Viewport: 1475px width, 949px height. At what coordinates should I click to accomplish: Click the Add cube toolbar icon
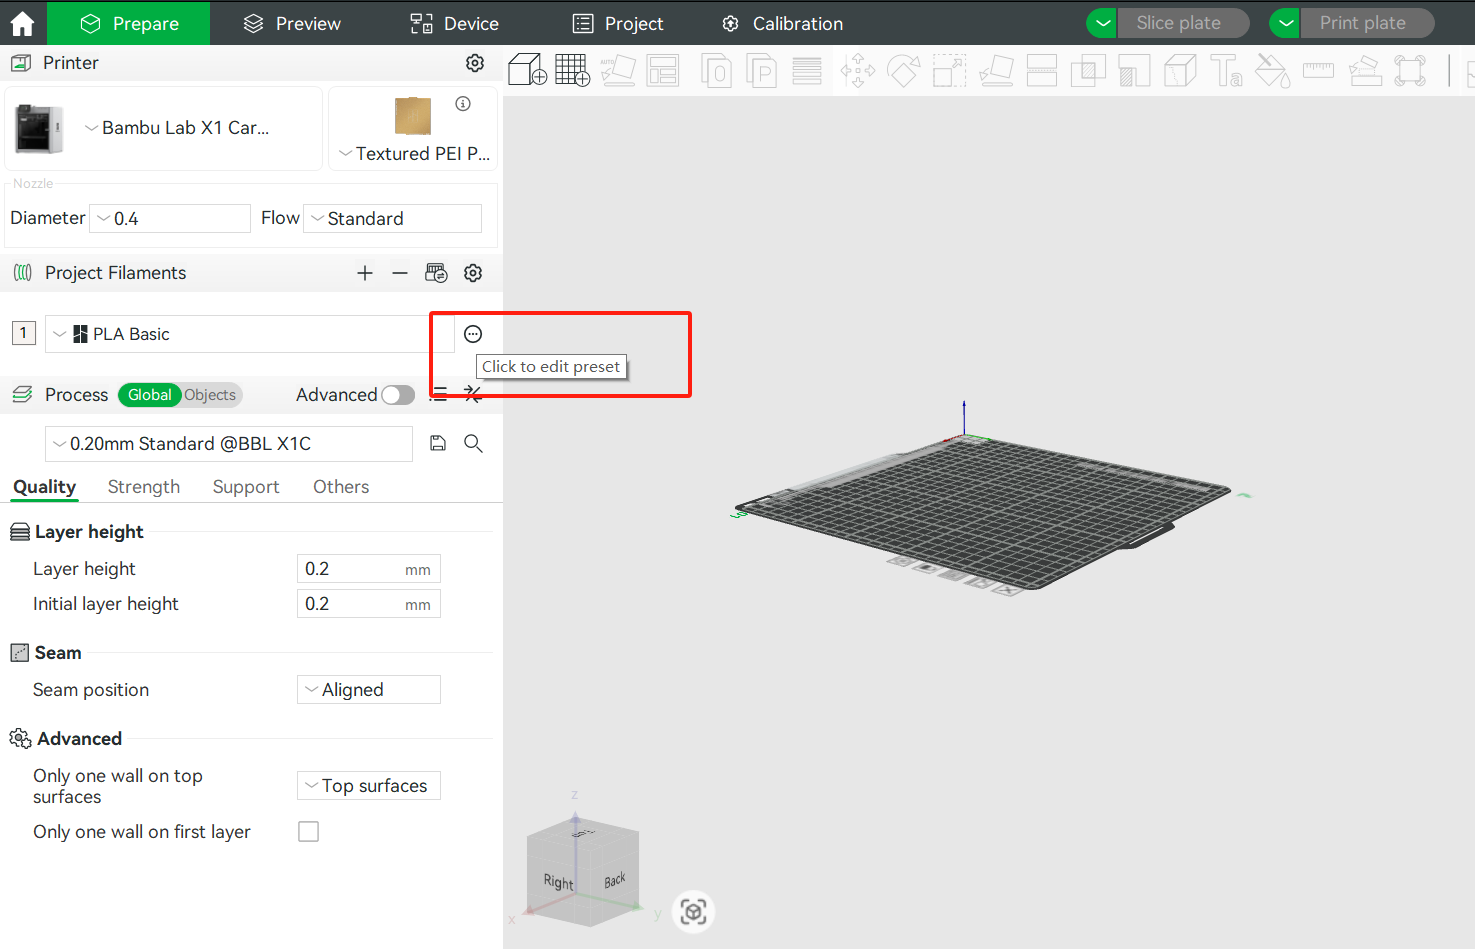click(x=527, y=70)
